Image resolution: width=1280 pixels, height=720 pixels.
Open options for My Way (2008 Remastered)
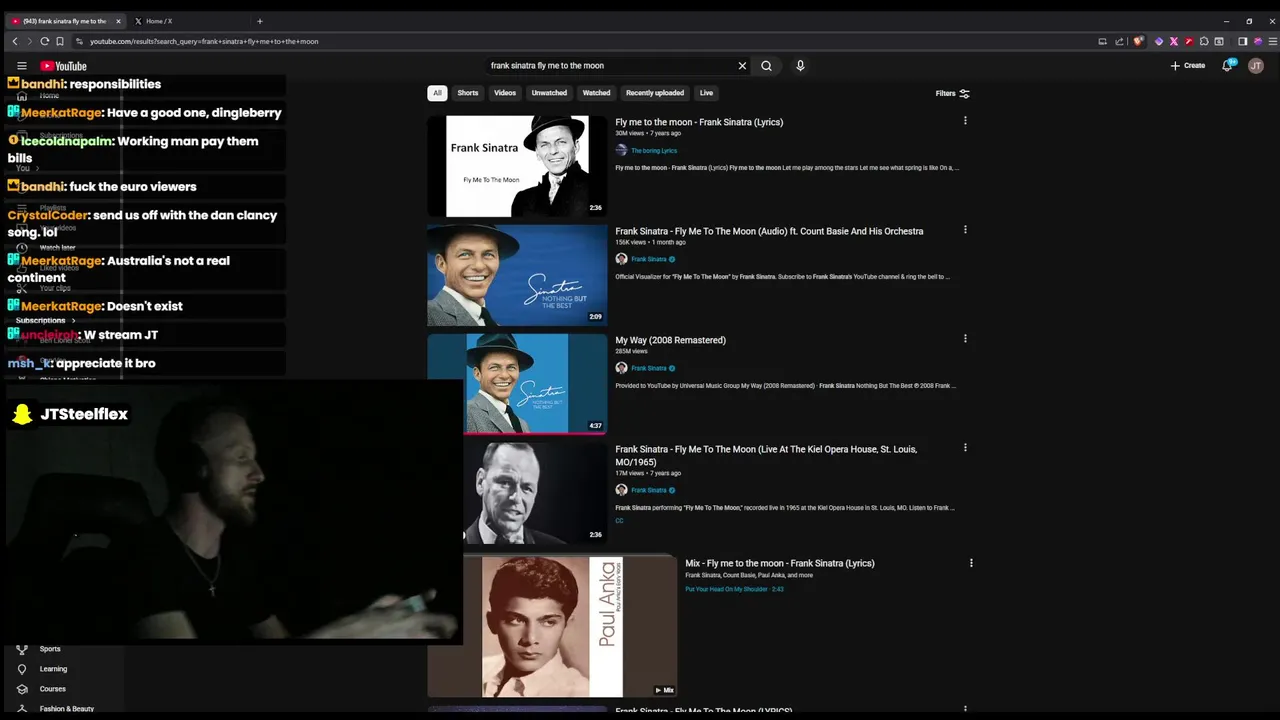point(965,339)
